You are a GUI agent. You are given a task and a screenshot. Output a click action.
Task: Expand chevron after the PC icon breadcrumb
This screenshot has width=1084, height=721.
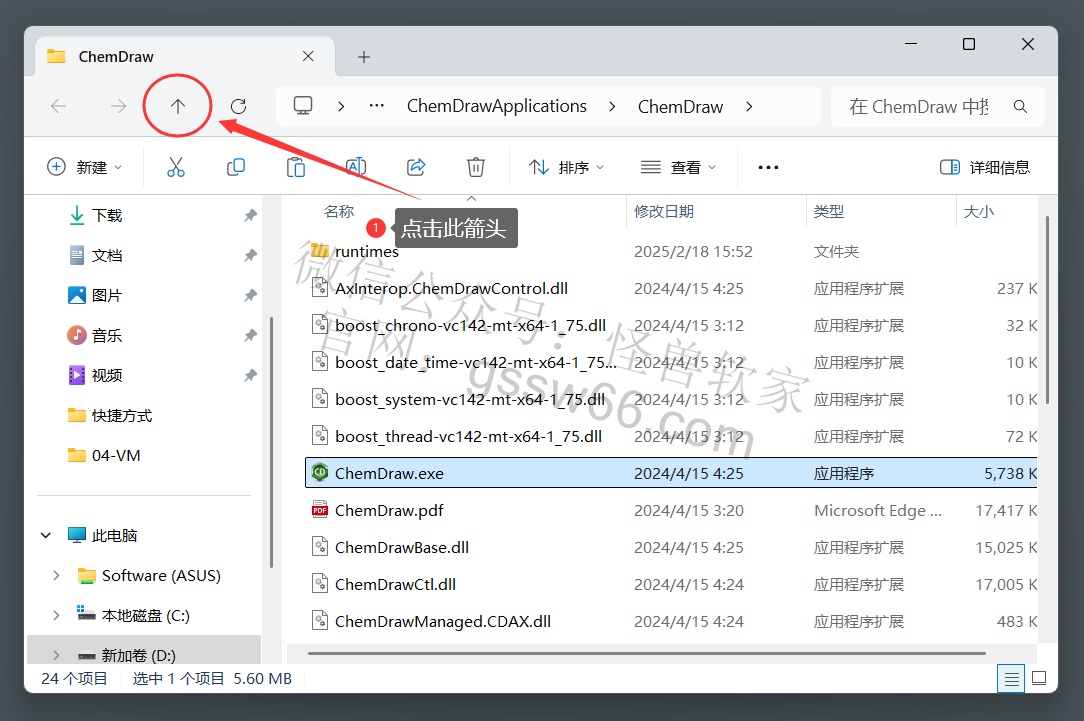pyautogui.click(x=341, y=106)
